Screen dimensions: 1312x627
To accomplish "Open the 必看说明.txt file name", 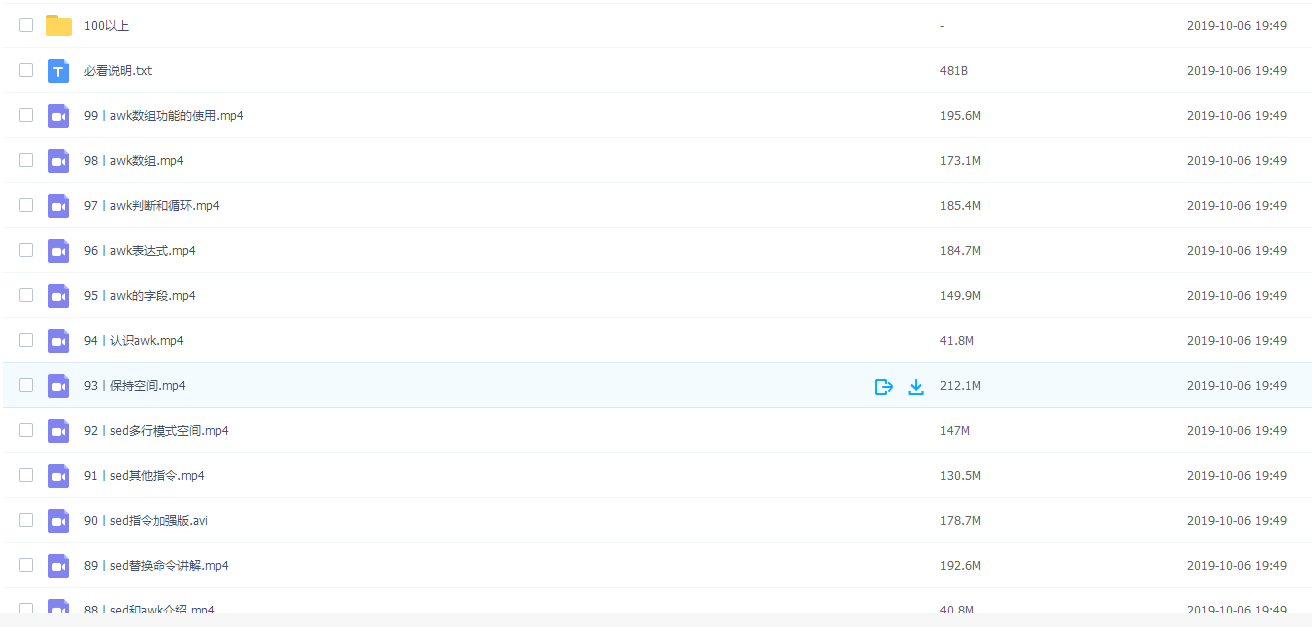I will click(x=118, y=71).
